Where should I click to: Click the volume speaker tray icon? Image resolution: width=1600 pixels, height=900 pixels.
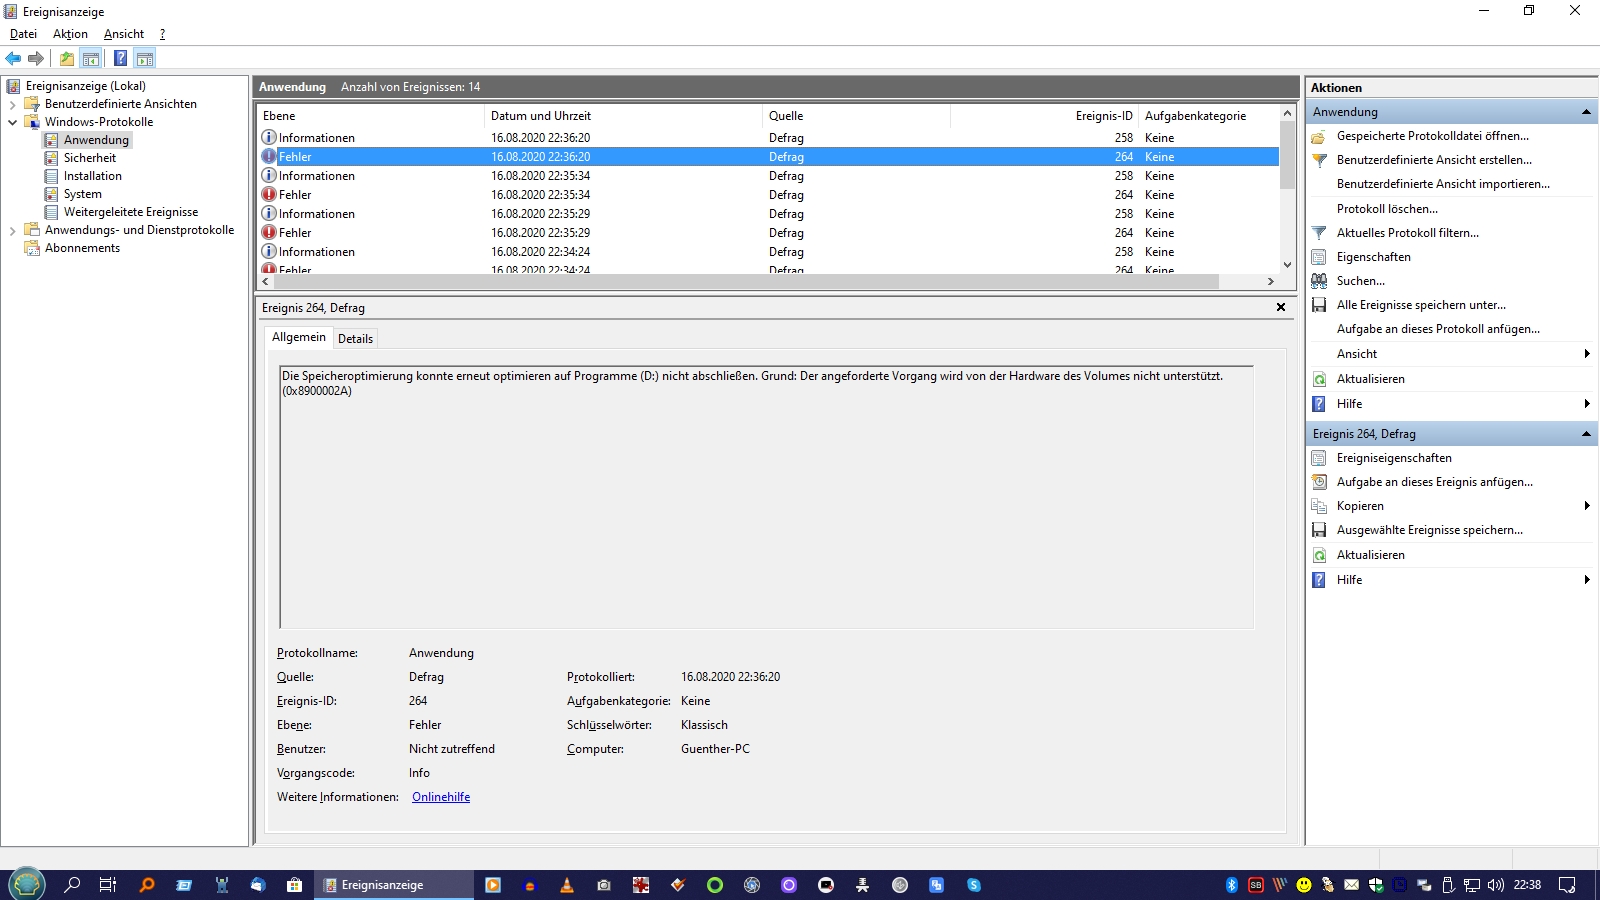1496,885
